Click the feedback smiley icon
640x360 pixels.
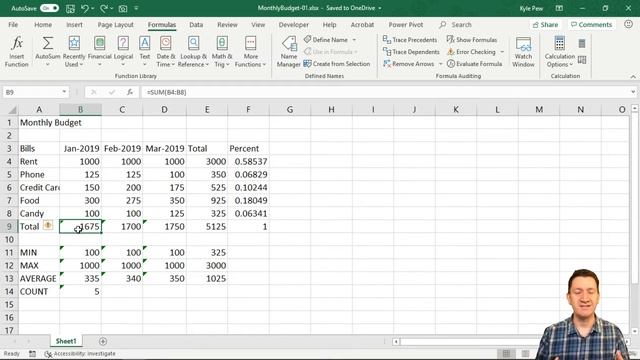click(629, 24)
